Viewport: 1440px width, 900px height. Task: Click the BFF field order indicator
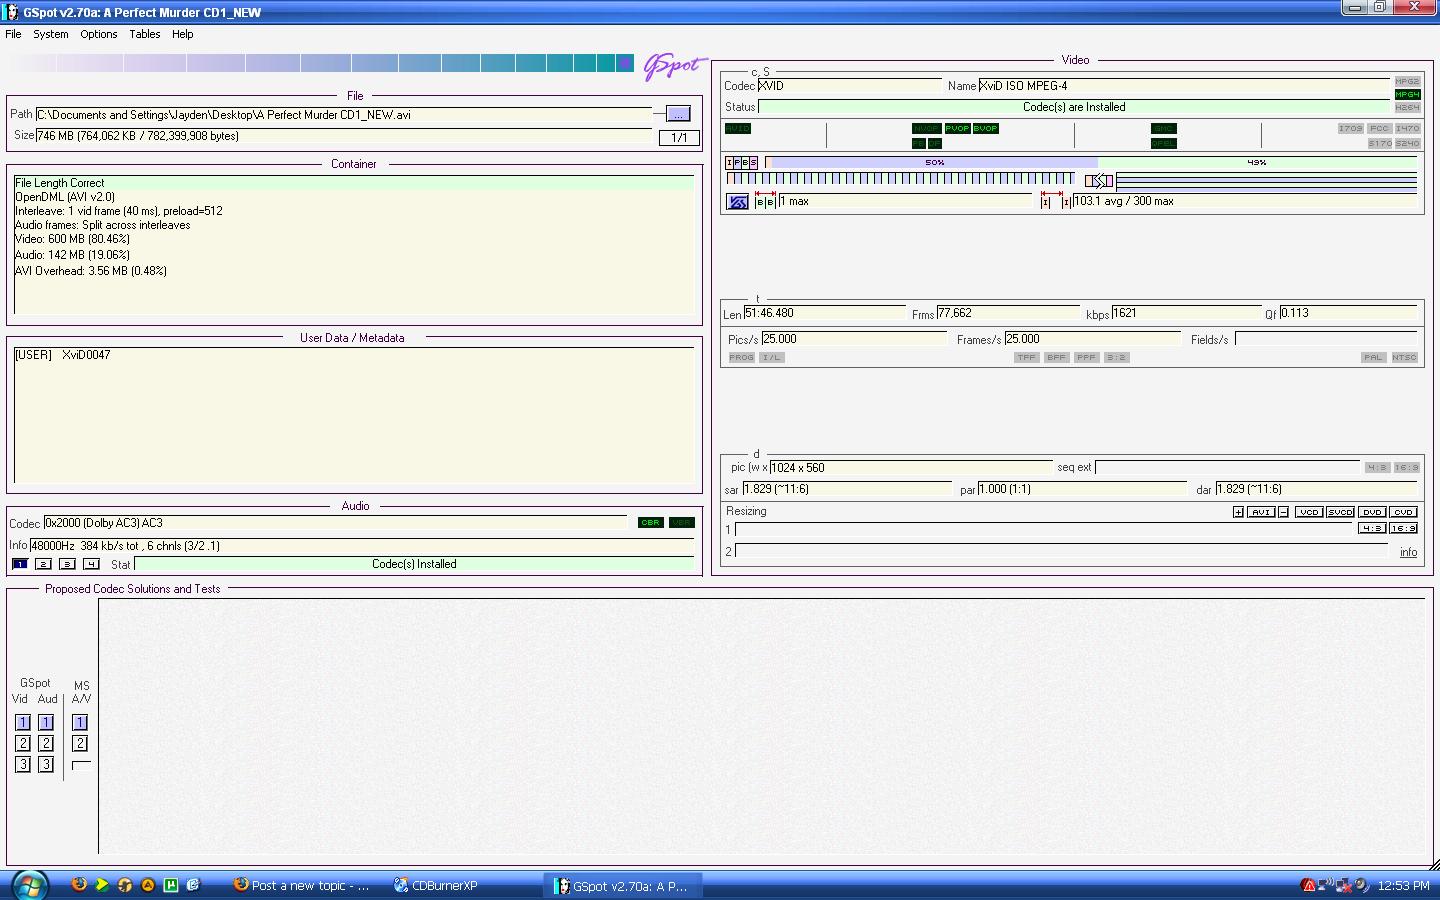[1056, 357]
